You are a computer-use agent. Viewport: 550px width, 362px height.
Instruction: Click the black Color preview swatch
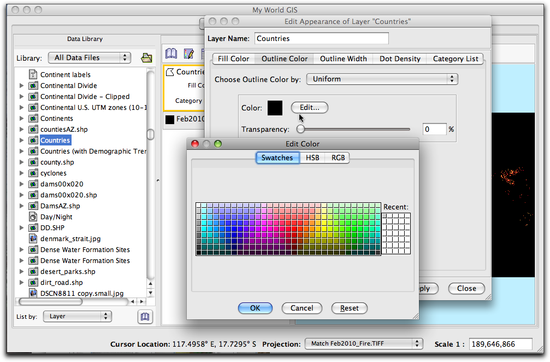tap(275, 108)
